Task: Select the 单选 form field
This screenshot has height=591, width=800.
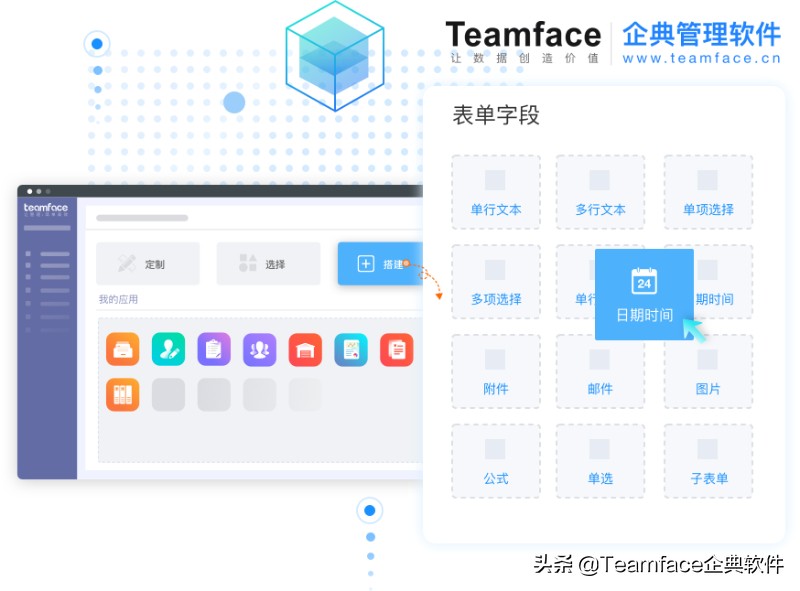Action: coord(600,461)
